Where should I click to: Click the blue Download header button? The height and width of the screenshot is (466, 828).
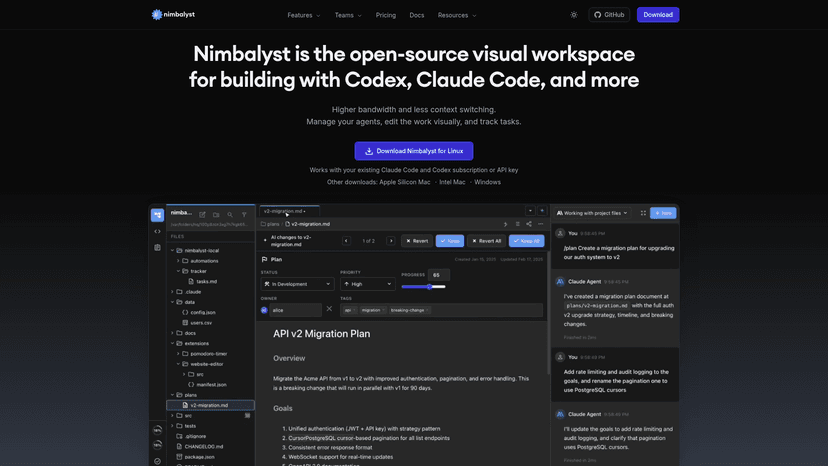(657, 15)
